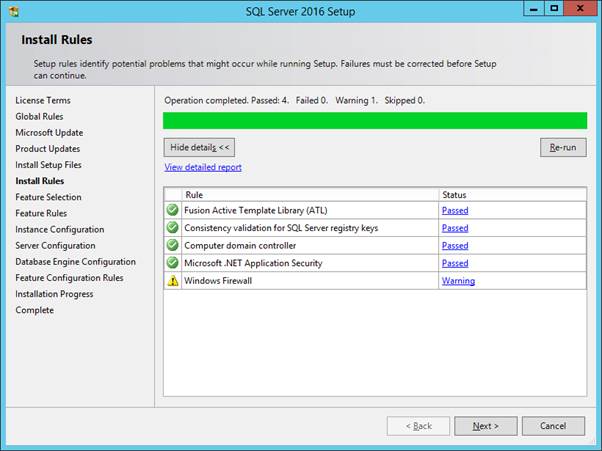Click the green progress bar
This screenshot has height=451, width=602.
click(x=375, y=121)
